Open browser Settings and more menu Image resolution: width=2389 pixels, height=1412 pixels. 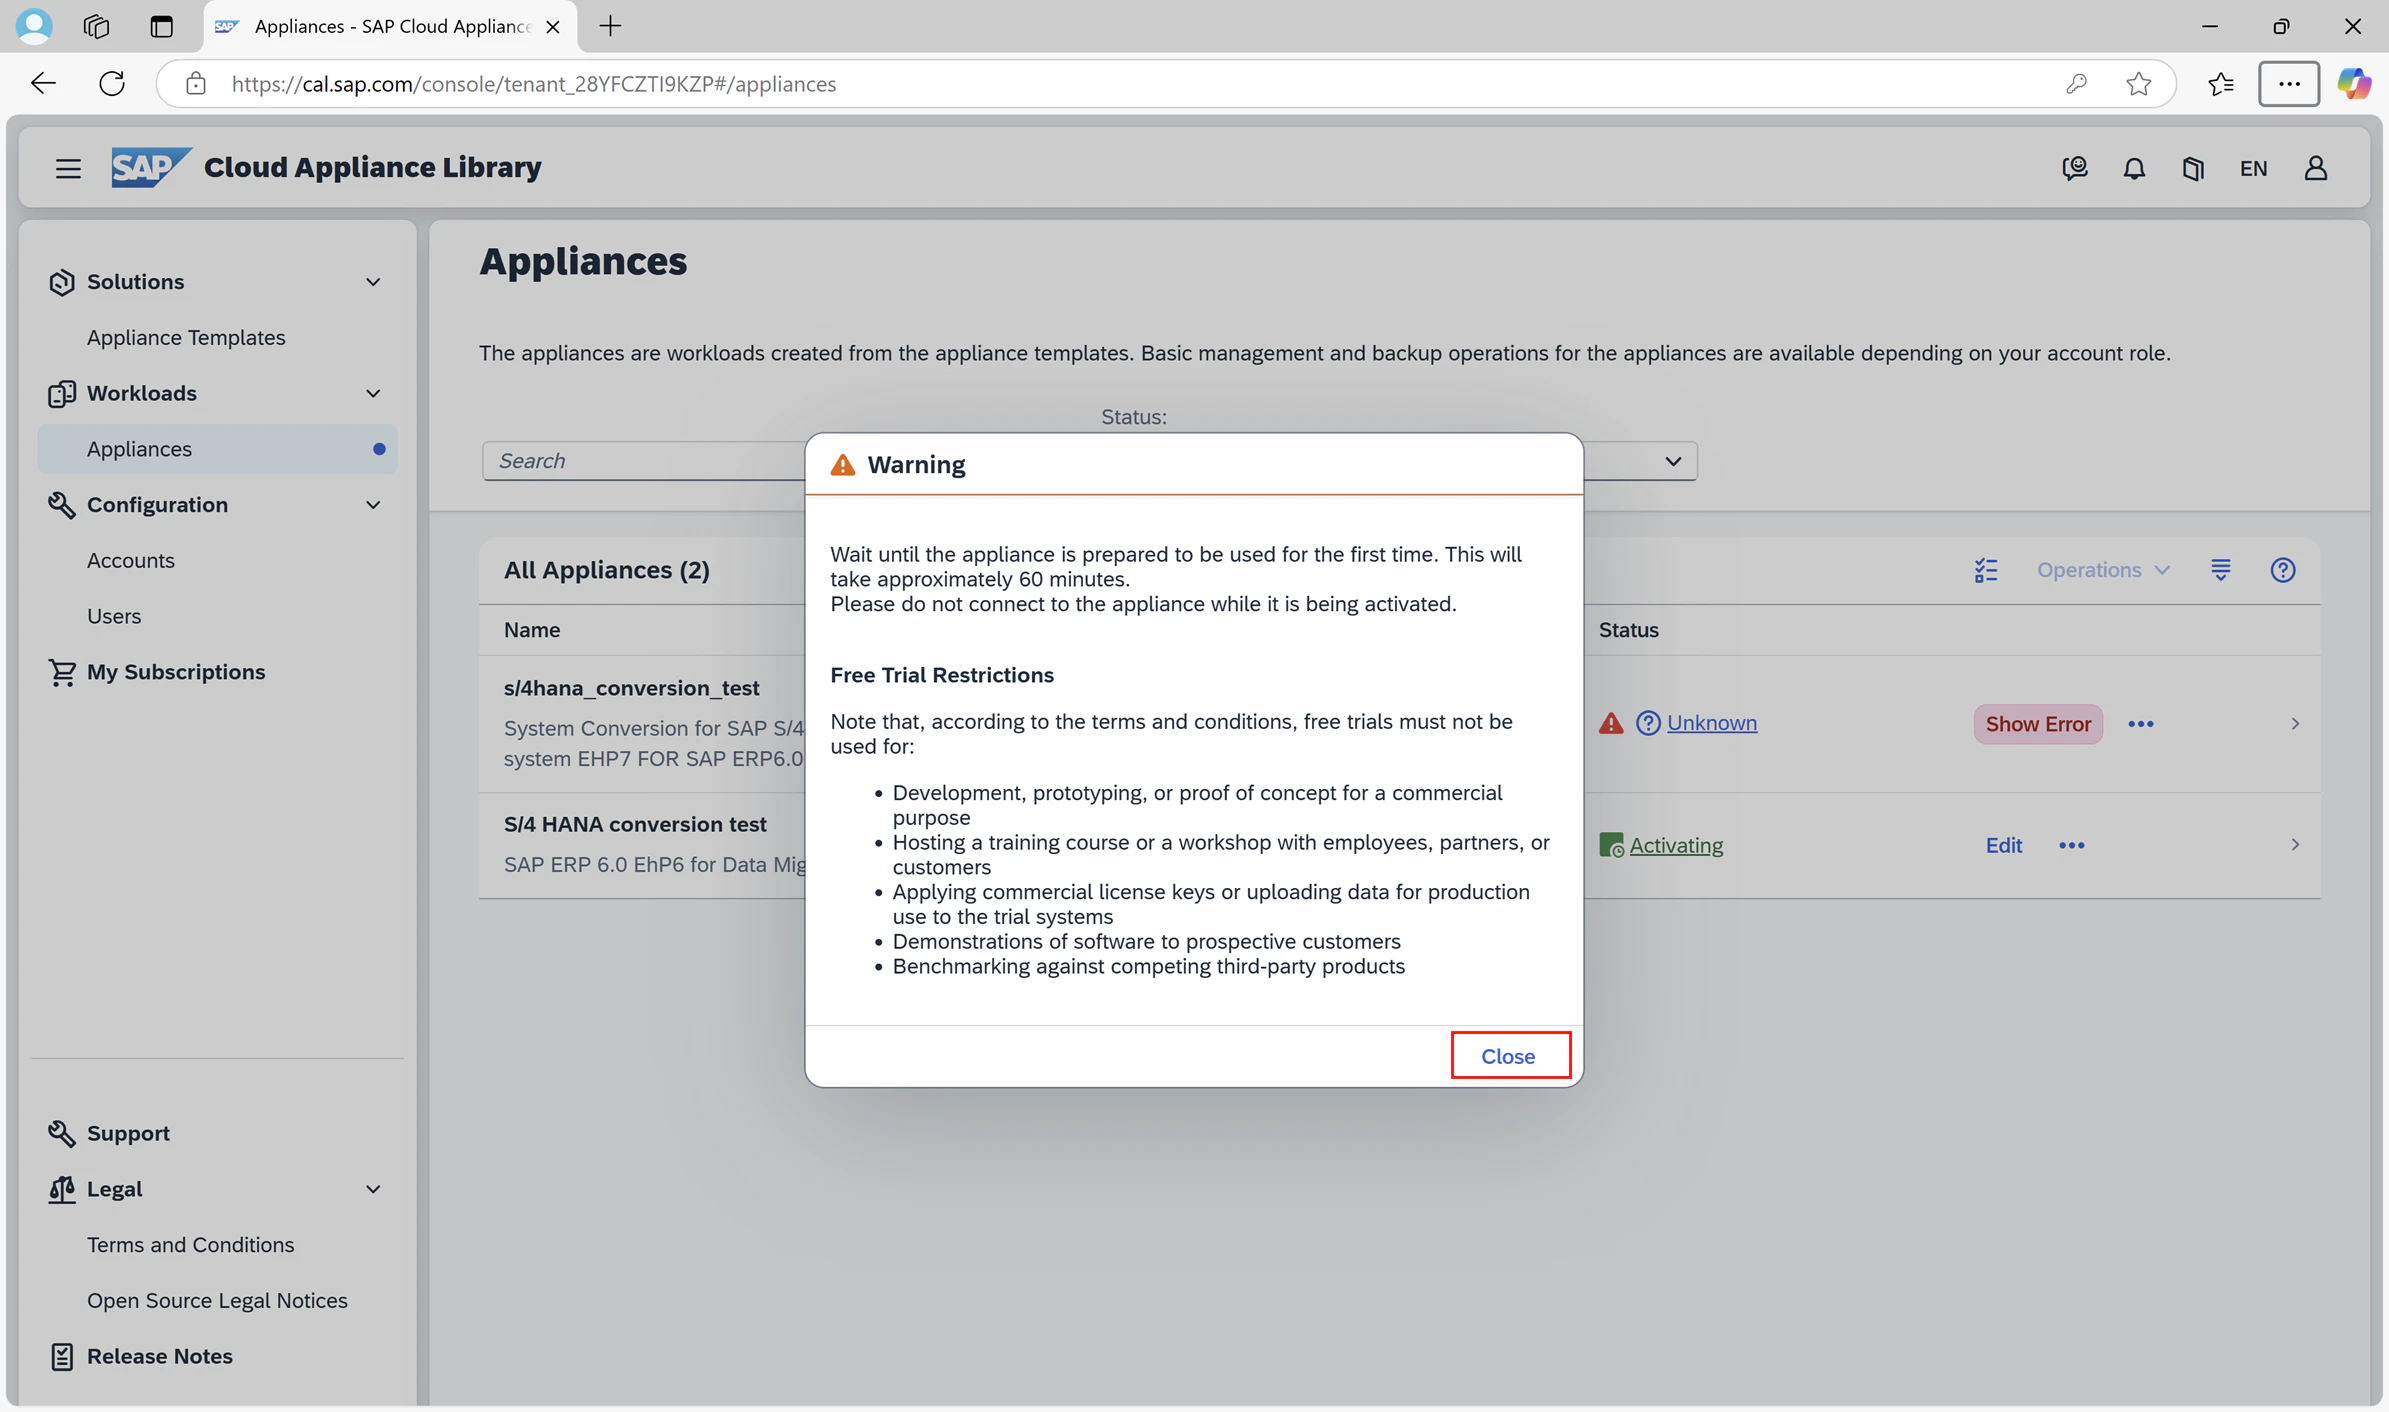pyautogui.click(x=2289, y=84)
